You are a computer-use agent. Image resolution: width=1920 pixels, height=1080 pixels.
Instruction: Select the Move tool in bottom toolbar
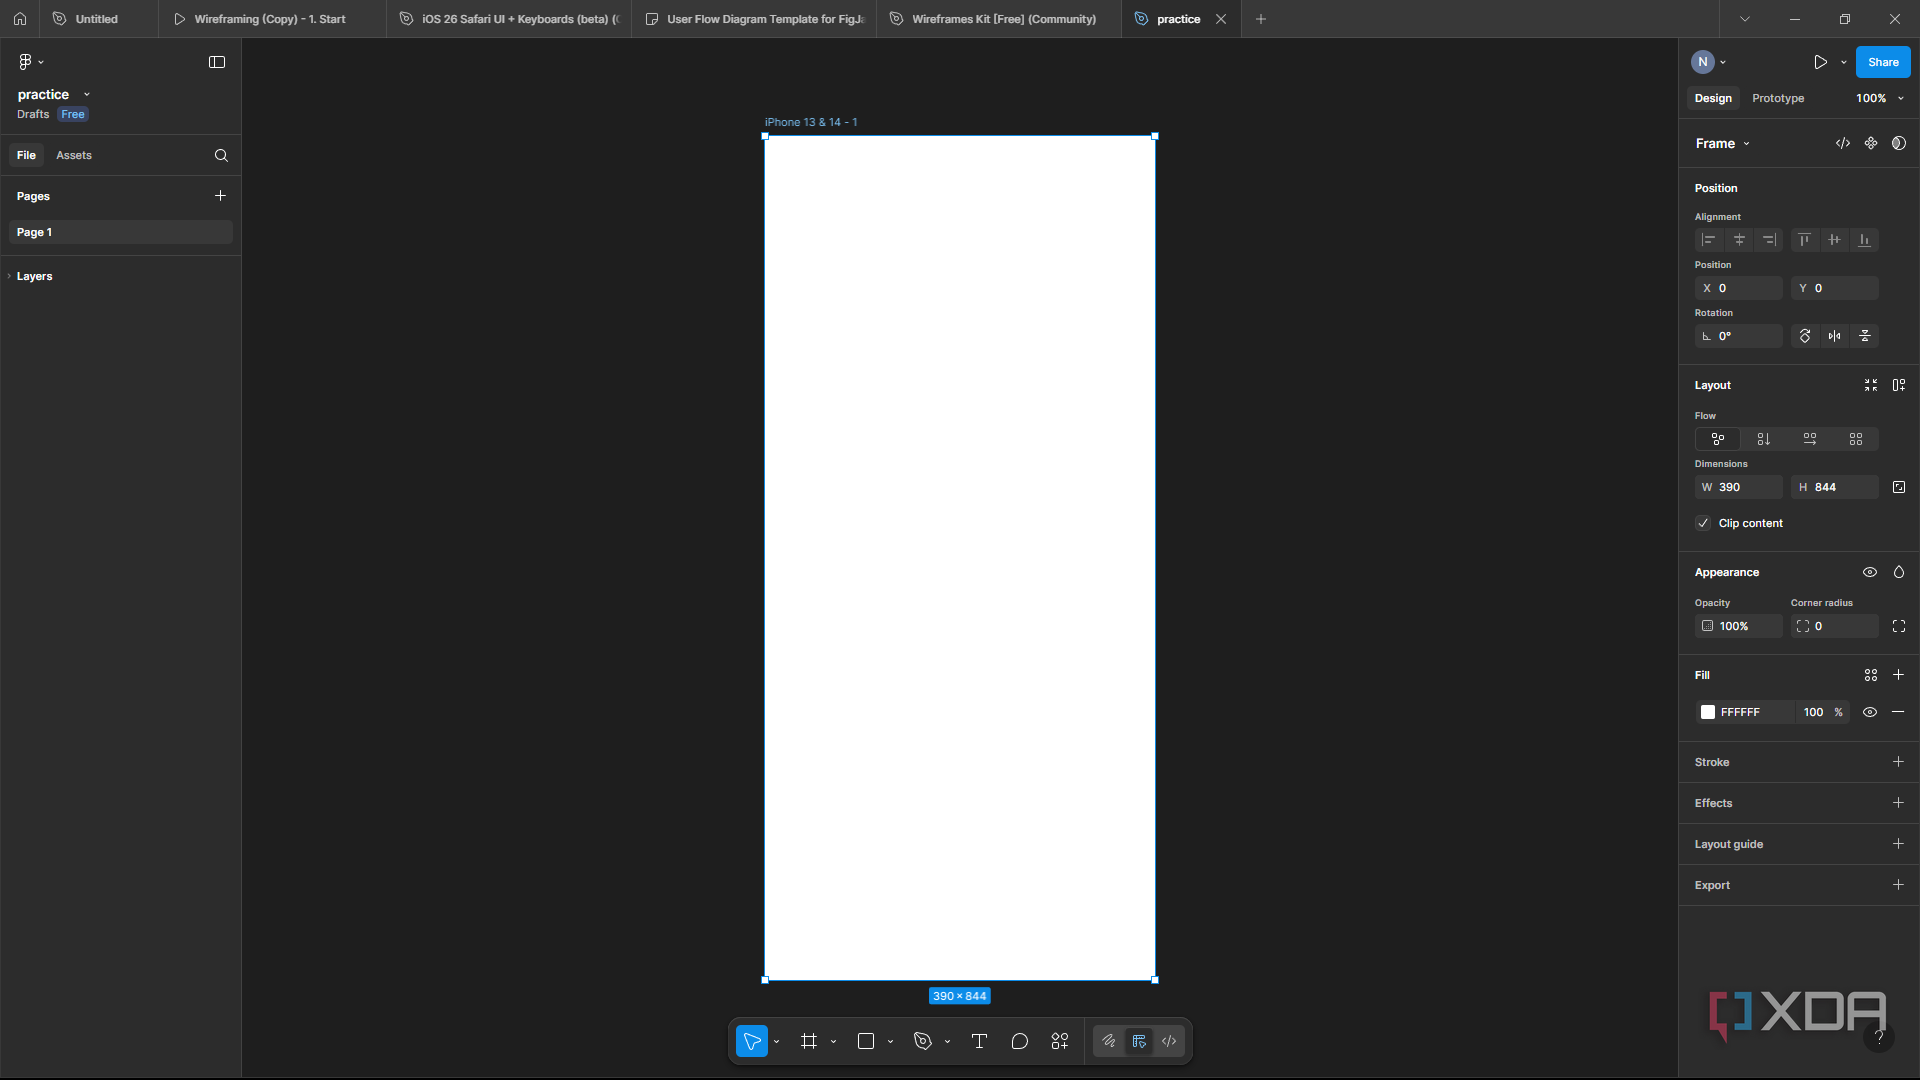tap(752, 1041)
